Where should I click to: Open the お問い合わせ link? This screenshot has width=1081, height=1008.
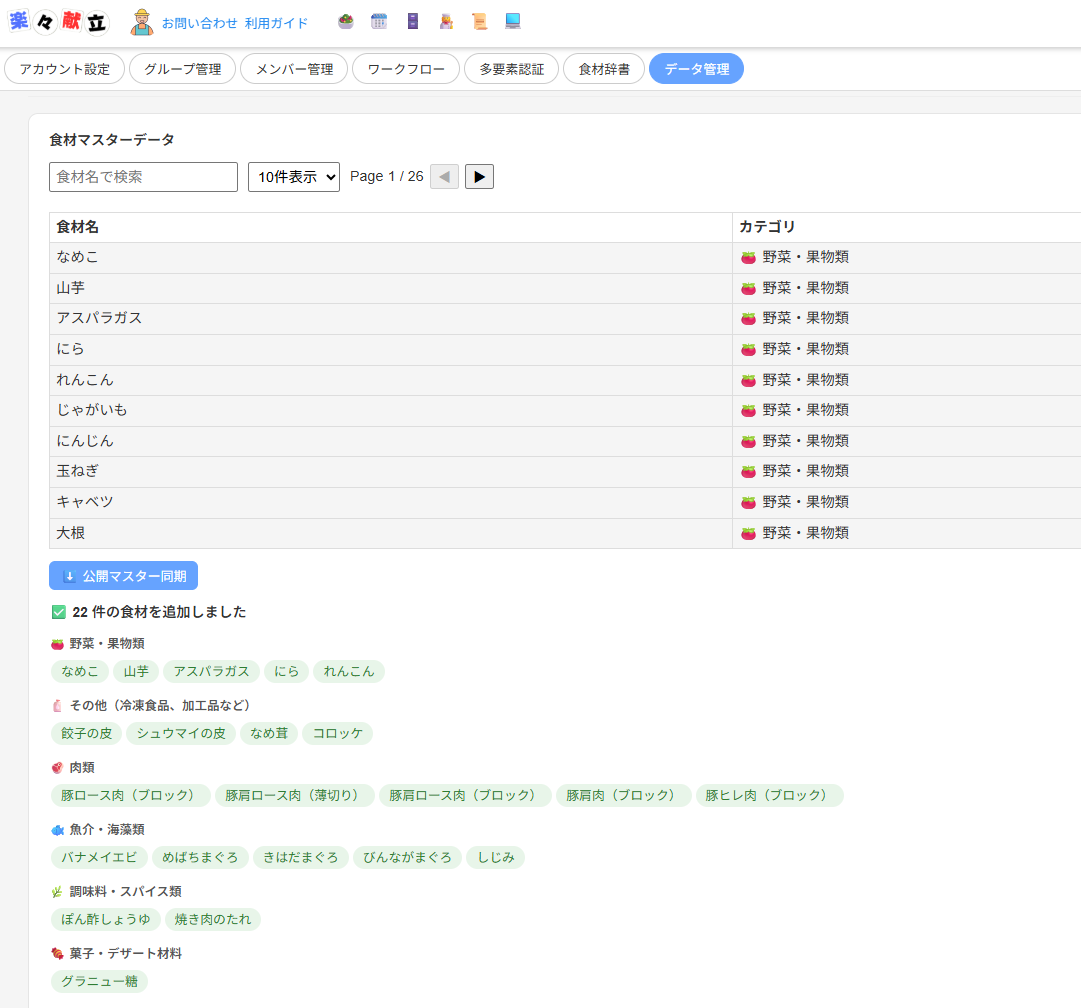pos(199,23)
